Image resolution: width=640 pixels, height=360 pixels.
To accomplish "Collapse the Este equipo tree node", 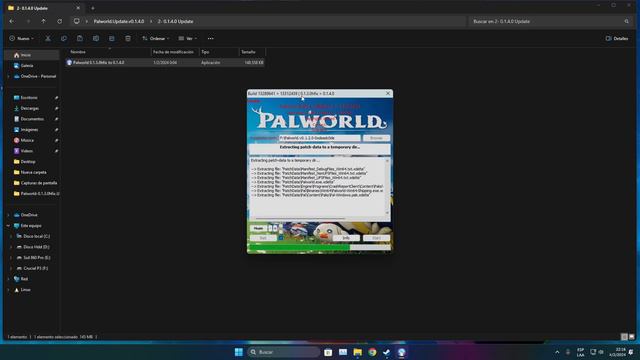I will pyautogui.click(x=9, y=225).
